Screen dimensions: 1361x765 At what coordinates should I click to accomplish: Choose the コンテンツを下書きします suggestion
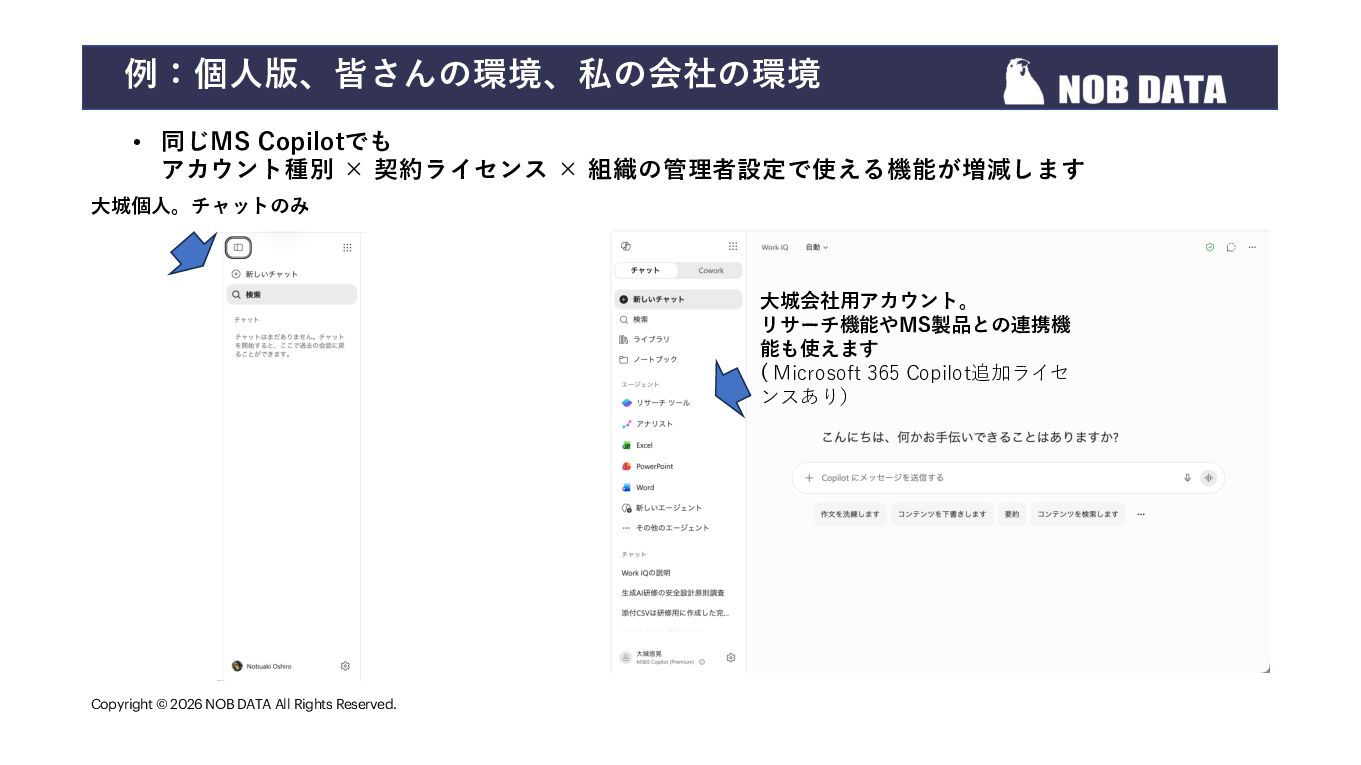pyautogui.click(x=942, y=514)
